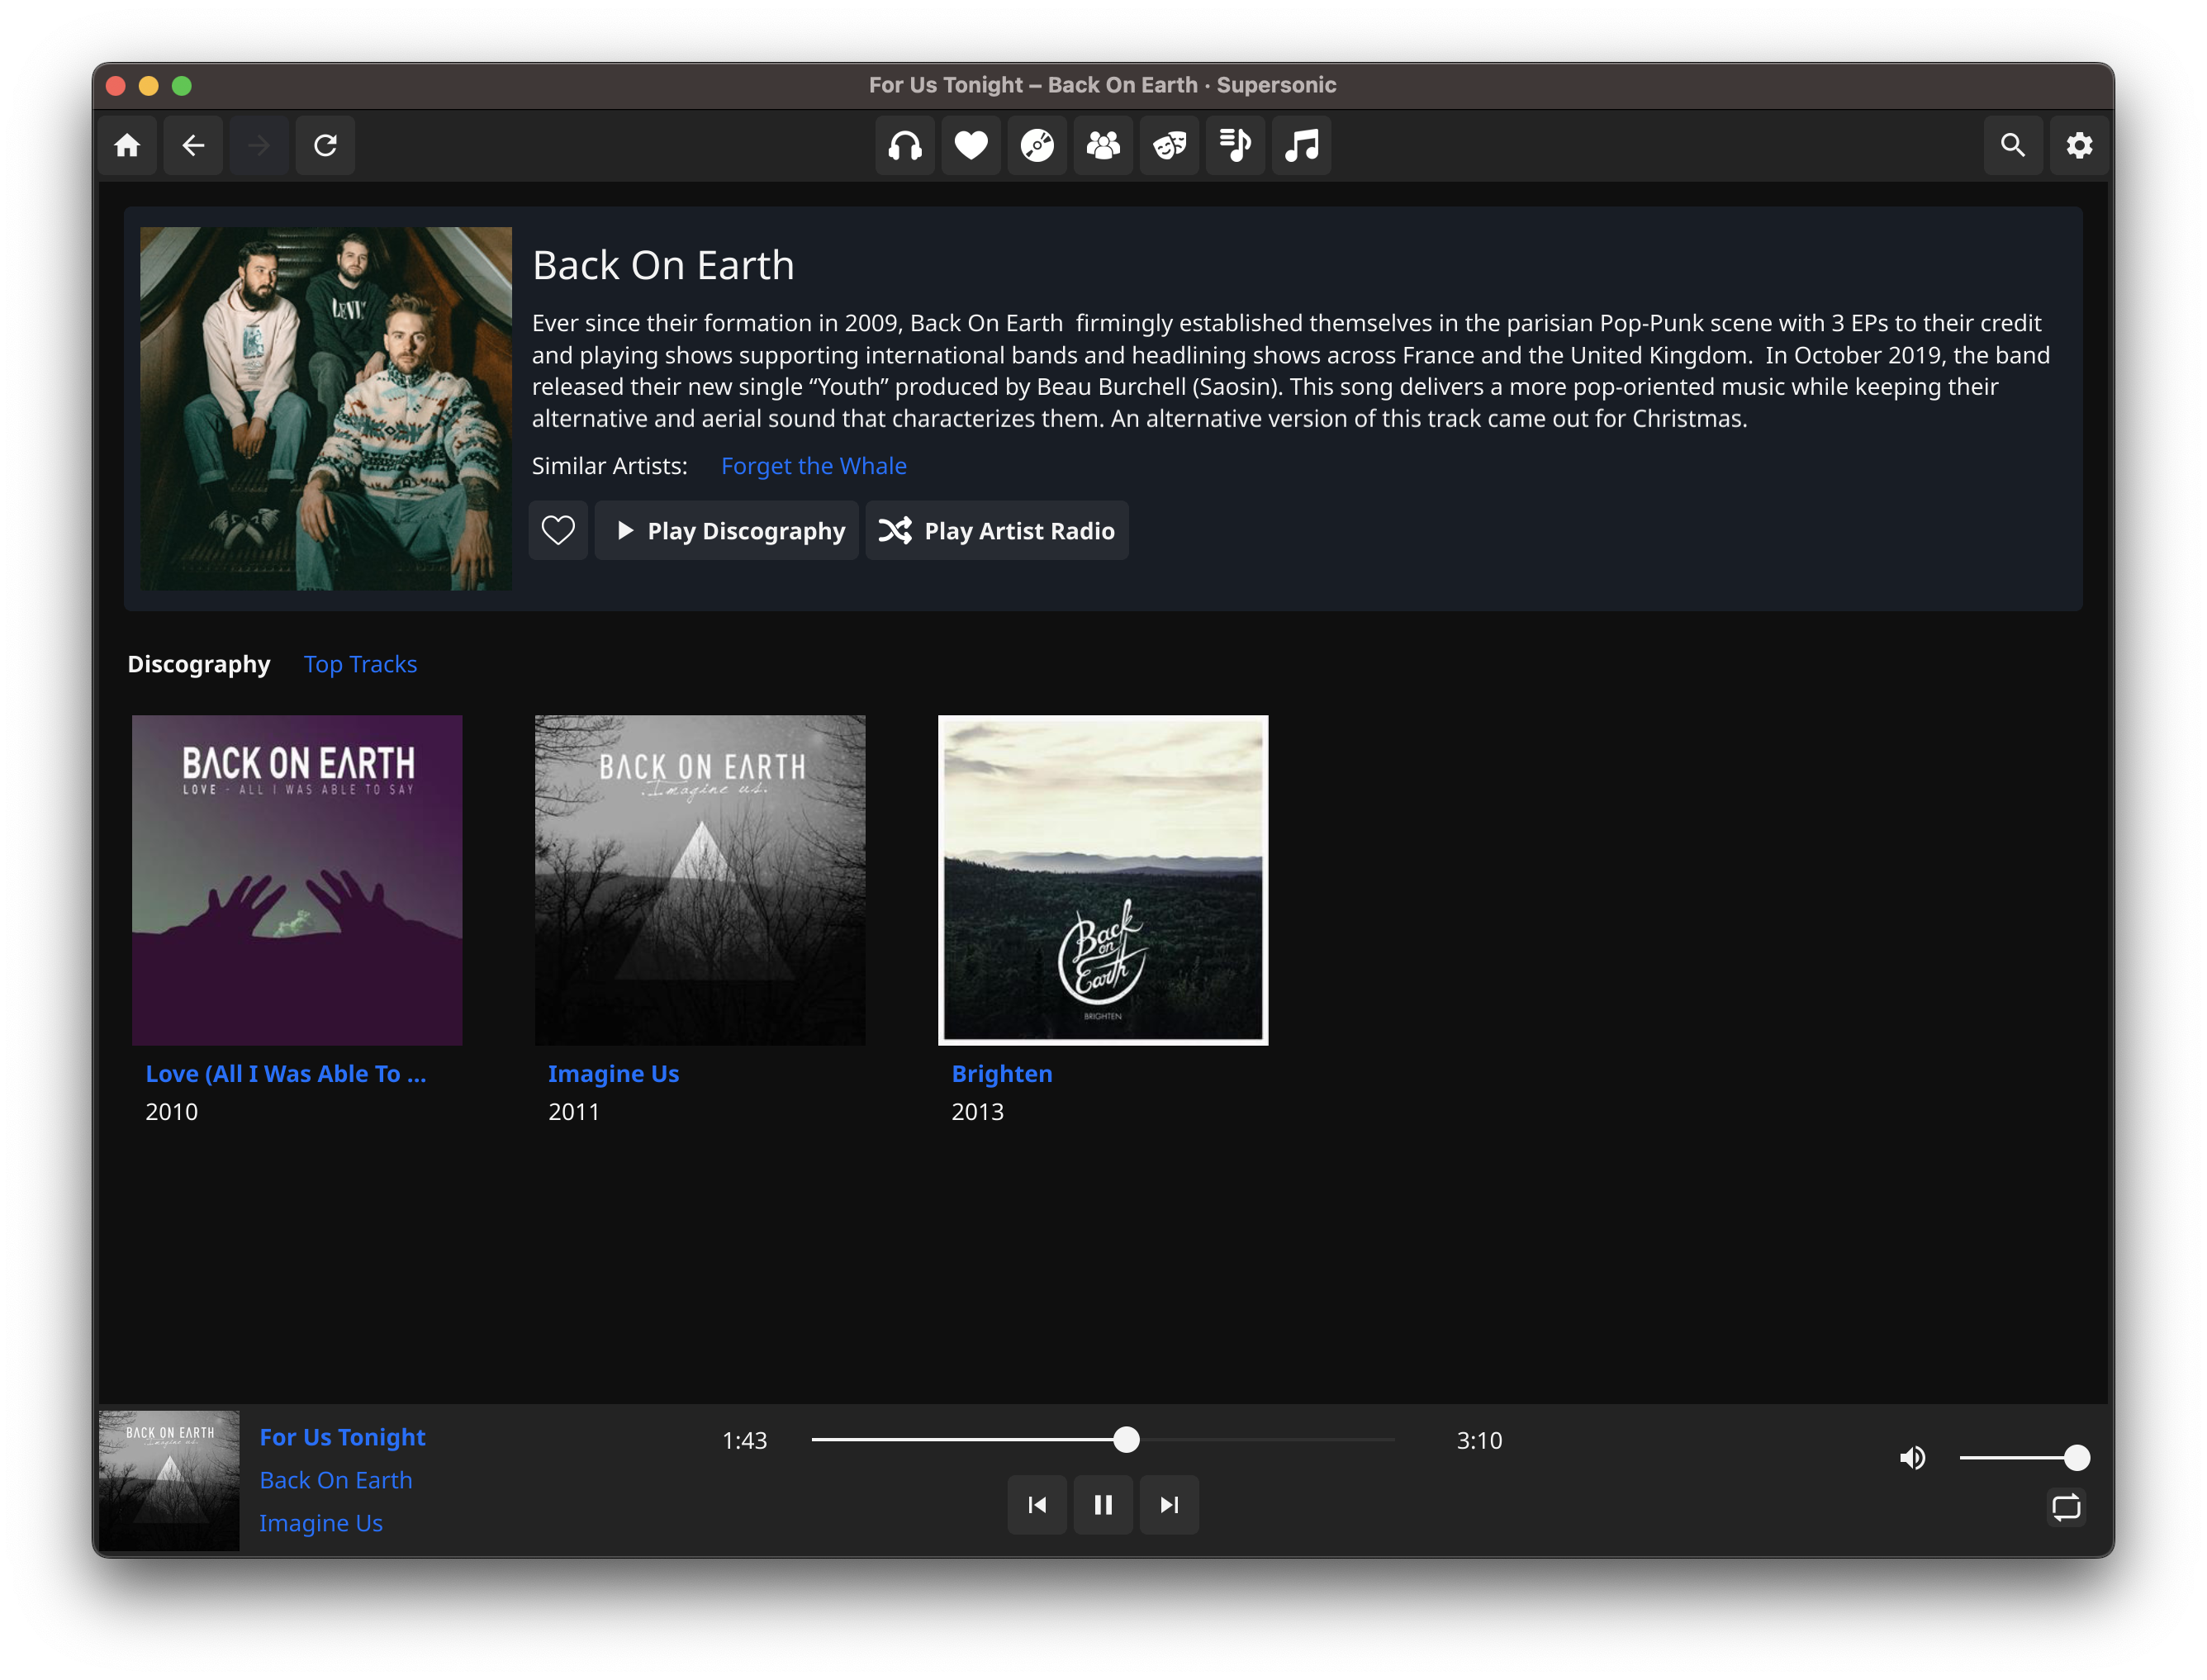Click Play Discography button
This screenshot has height=1680, width=2207.
(x=727, y=530)
